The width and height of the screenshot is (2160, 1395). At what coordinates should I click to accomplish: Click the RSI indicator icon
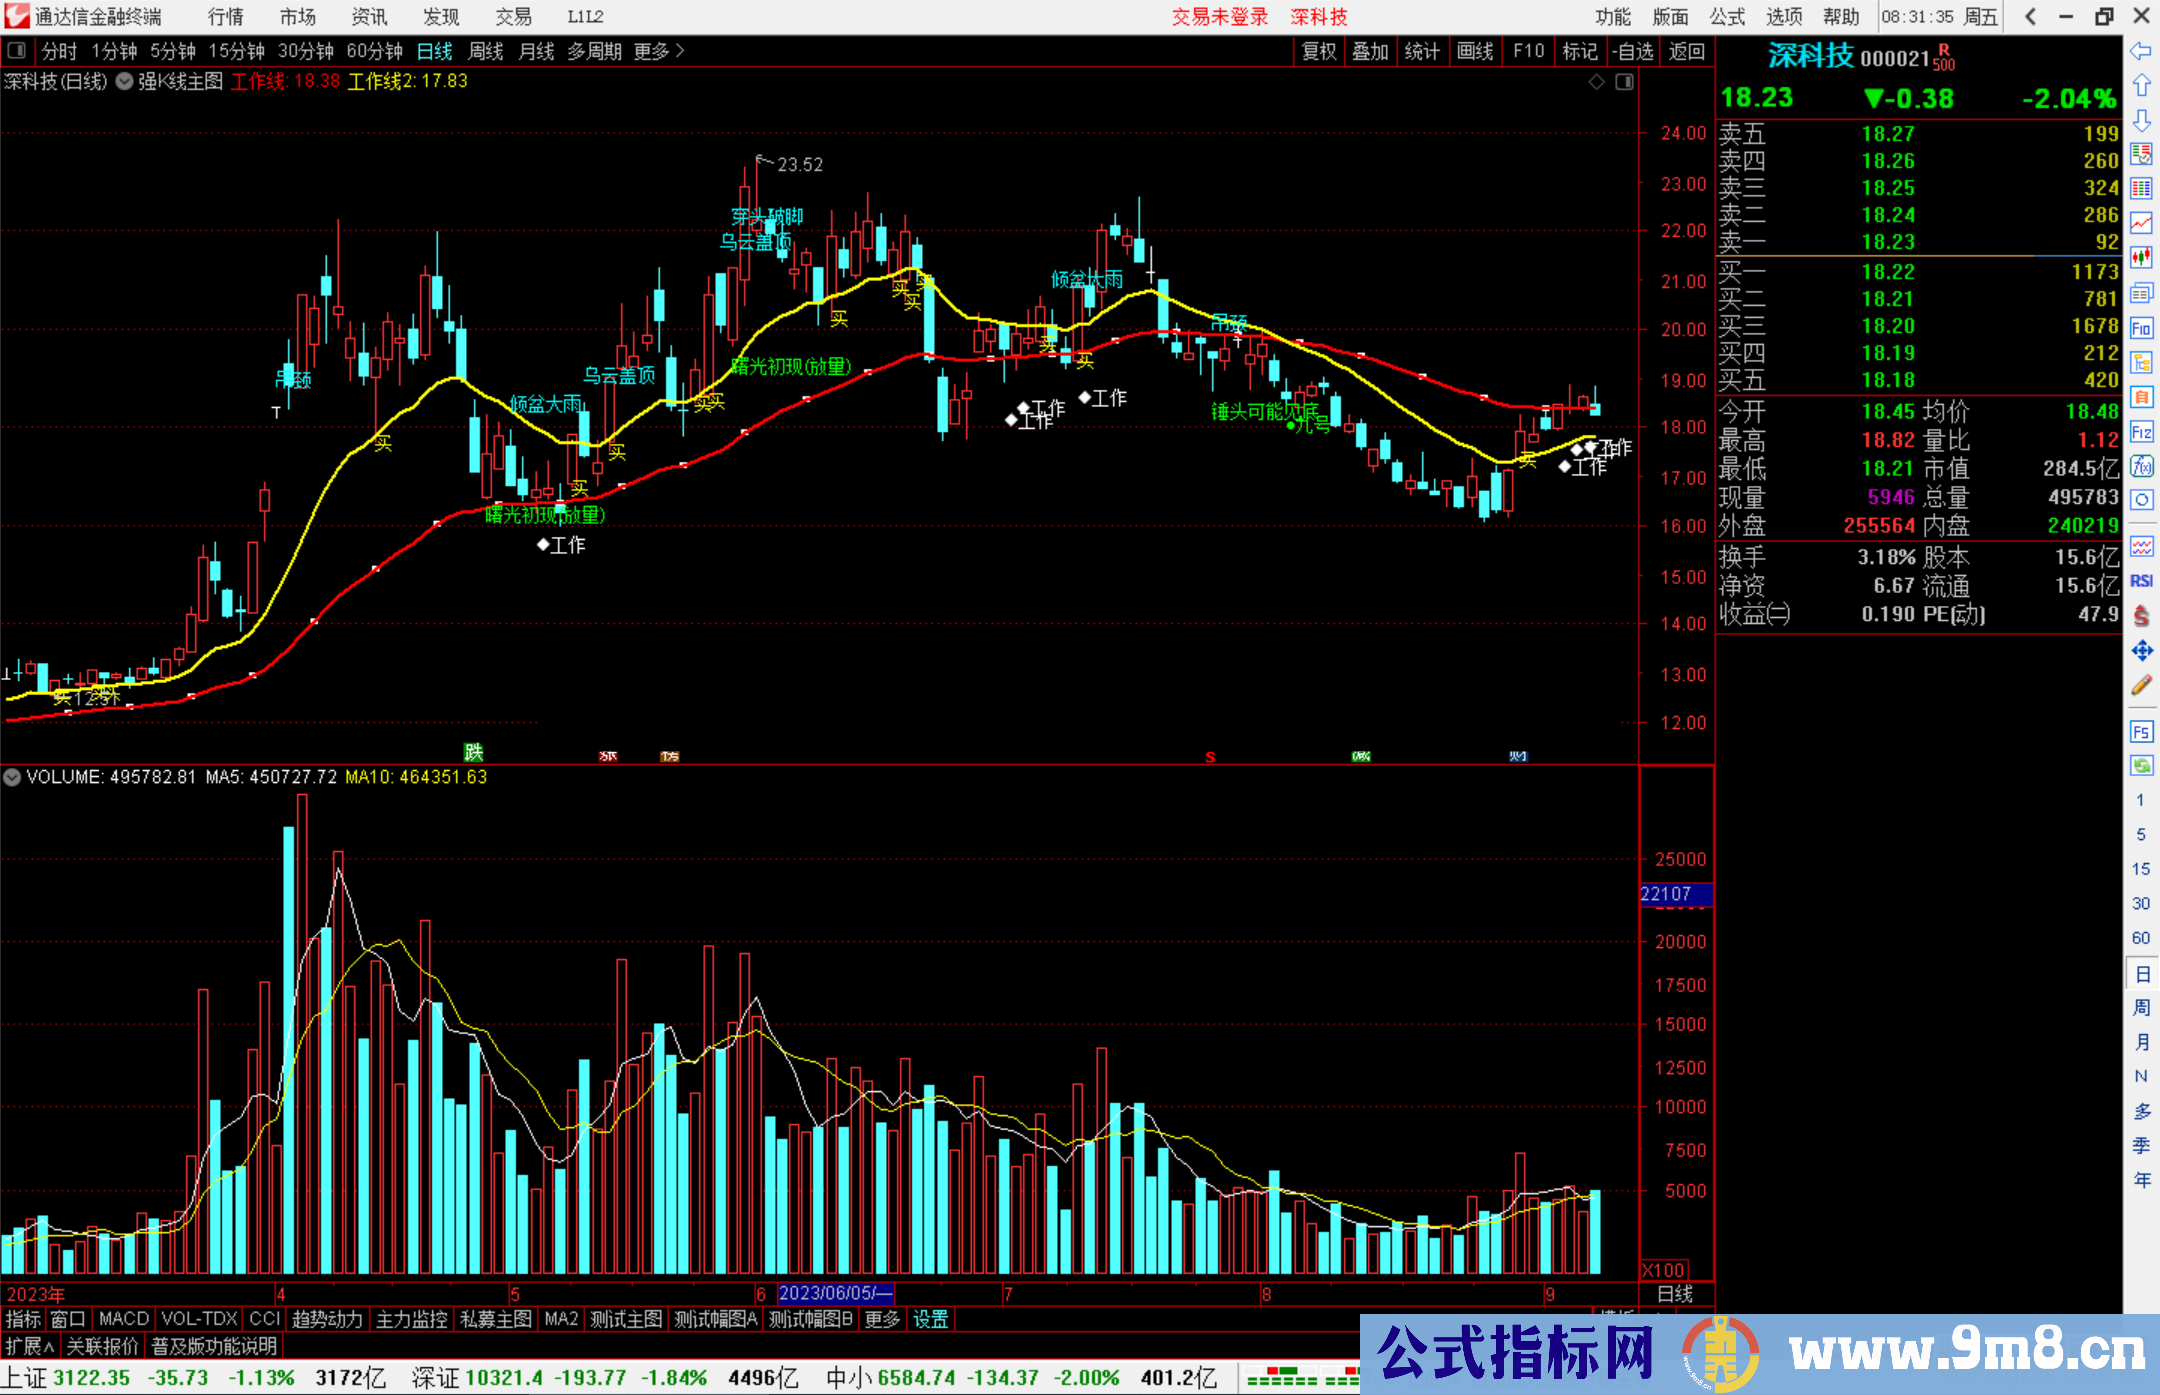(x=2141, y=581)
